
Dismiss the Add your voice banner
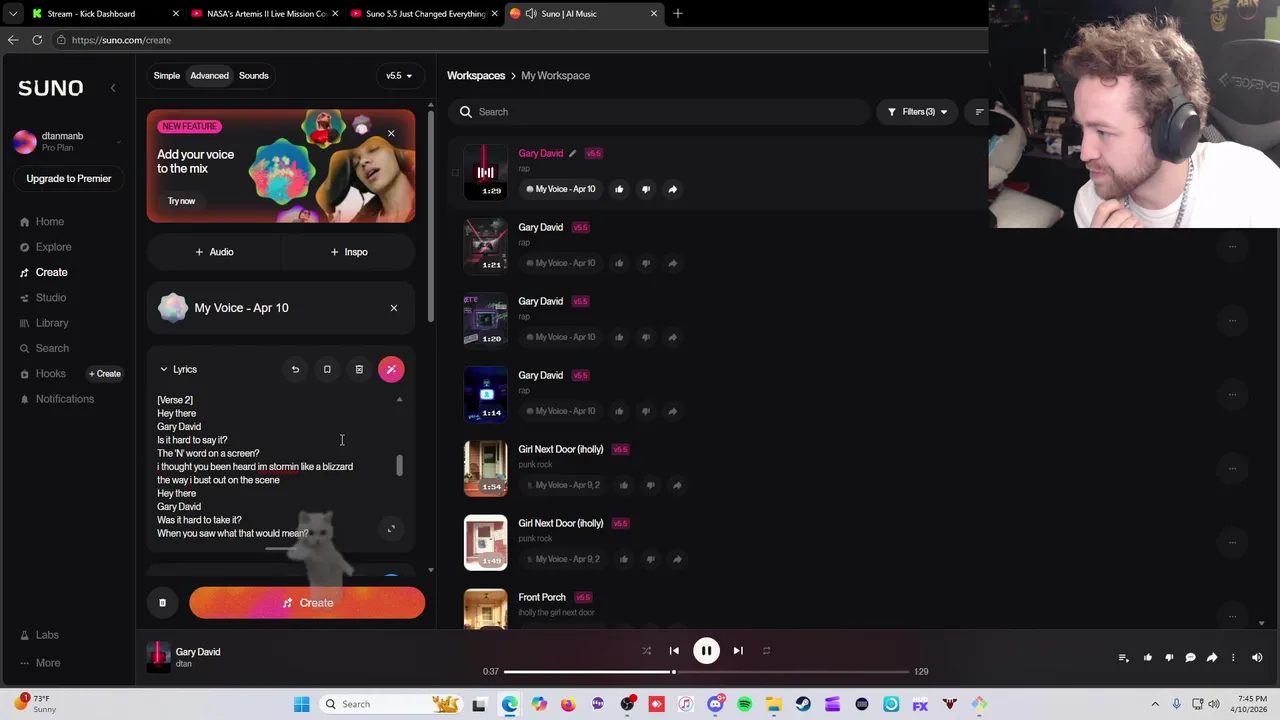(x=391, y=133)
